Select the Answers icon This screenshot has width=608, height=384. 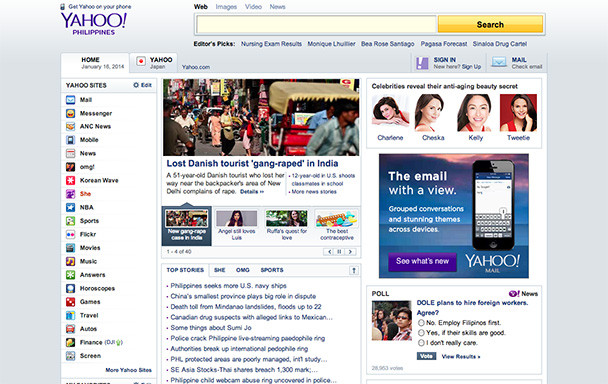(70, 275)
